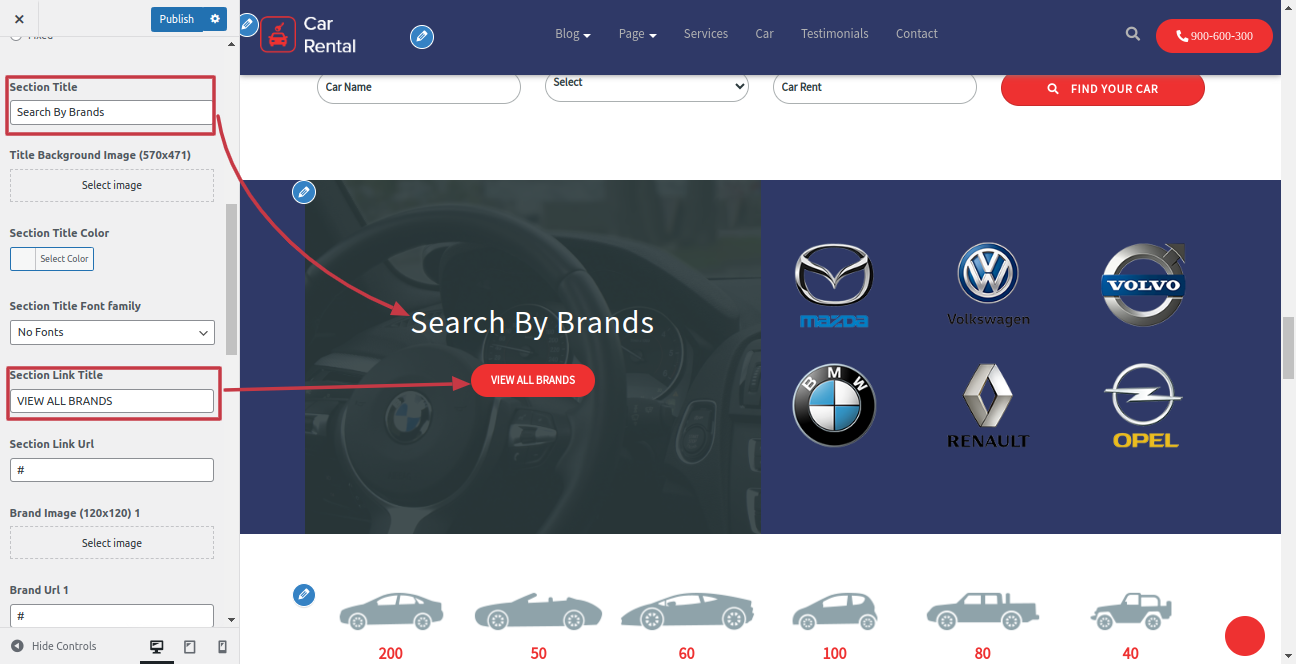Viewport: 1296px width, 664px height.
Task: Focus the Section Link Url field
Action: tap(112, 470)
